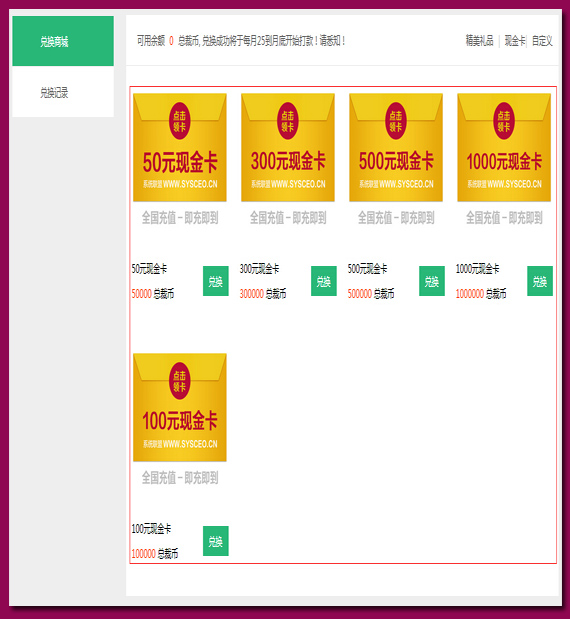The height and width of the screenshot is (619, 570).
Task: Click the 500000 总裁币 price text
Action: tap(371, 294)
